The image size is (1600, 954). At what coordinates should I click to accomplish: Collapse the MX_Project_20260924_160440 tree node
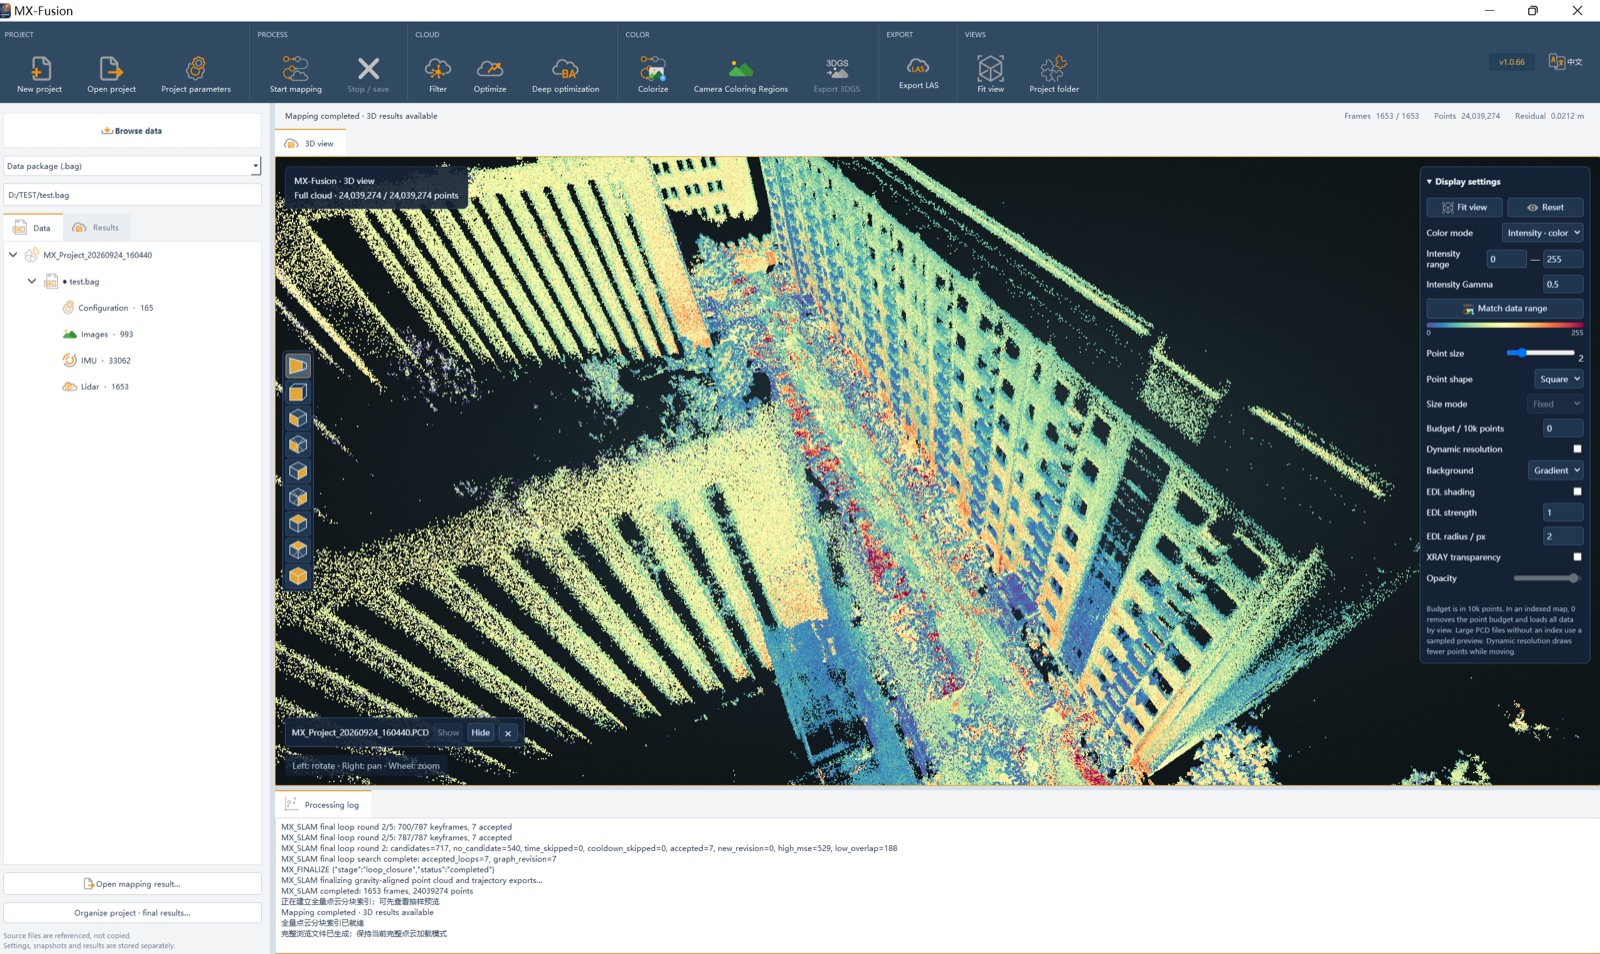(x=13, y=255)
